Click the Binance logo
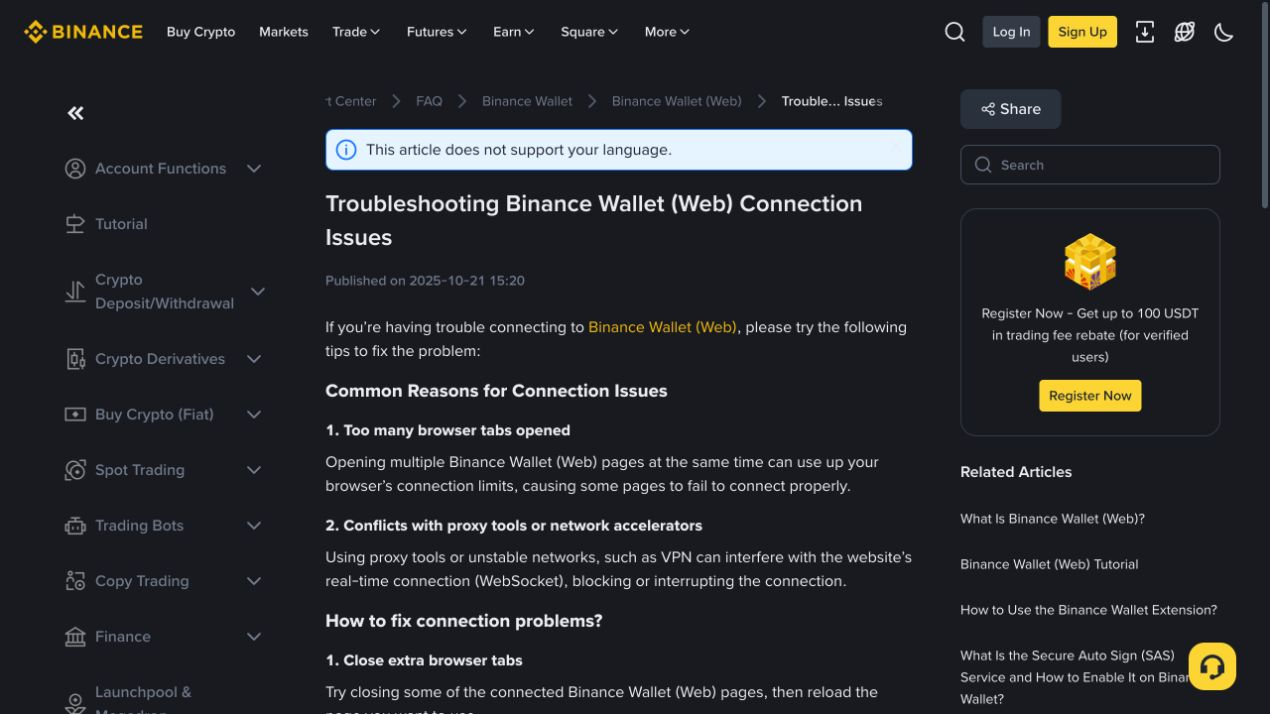The height and width of the screenshot is (714, 1270). 83,32
